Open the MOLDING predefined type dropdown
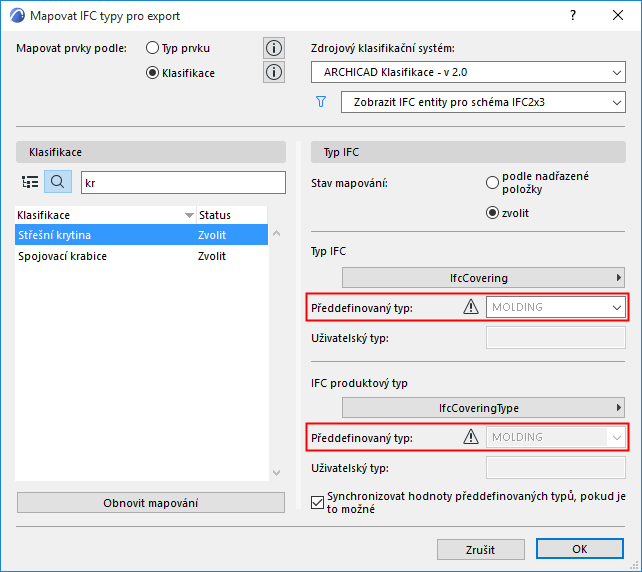The image size is (642, 572). pos(556,307)
